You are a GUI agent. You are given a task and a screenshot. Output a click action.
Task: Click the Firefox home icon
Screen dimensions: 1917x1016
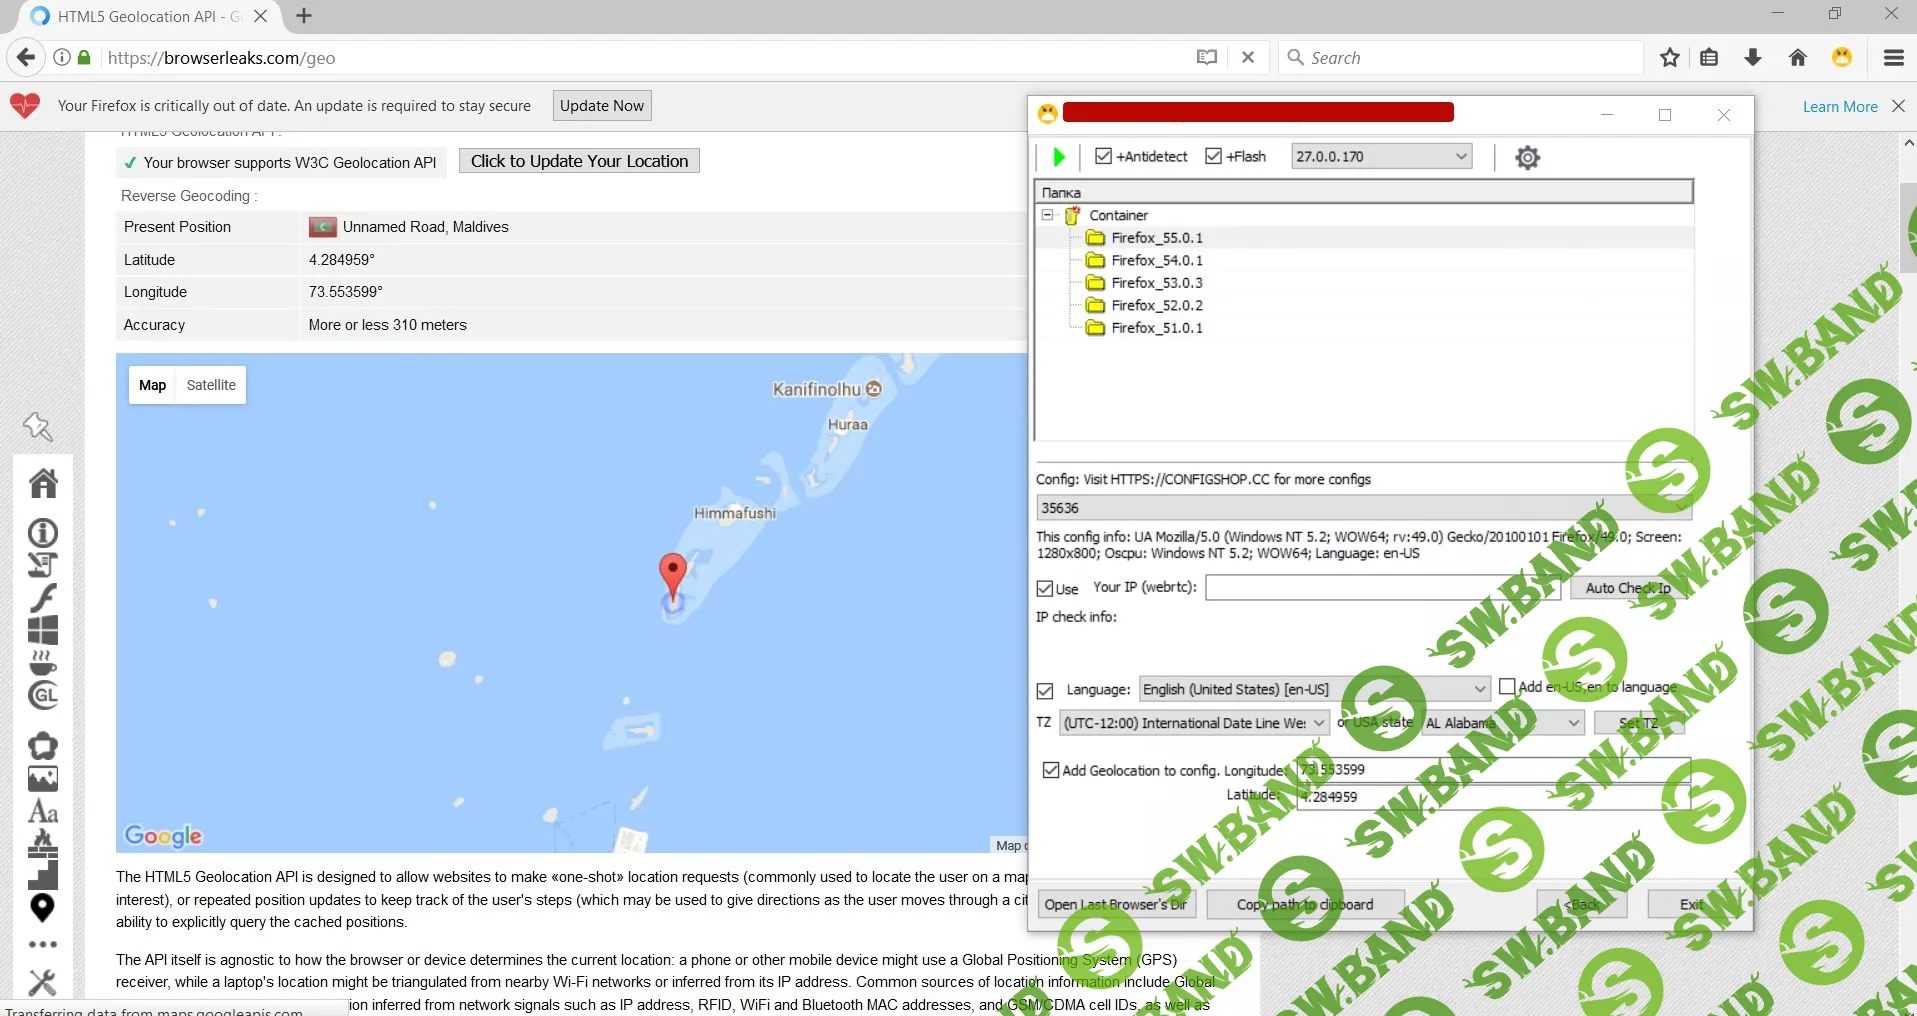click(1797, 58)
